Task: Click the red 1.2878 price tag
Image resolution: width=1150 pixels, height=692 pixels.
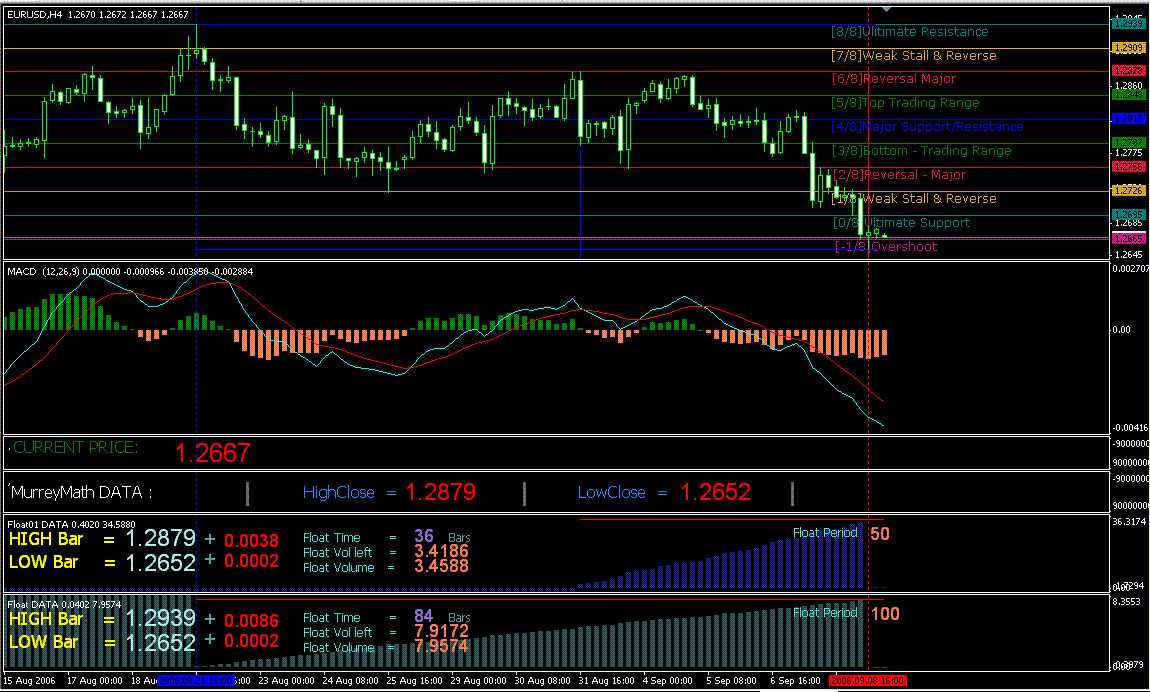Action: coord(1131,70)
